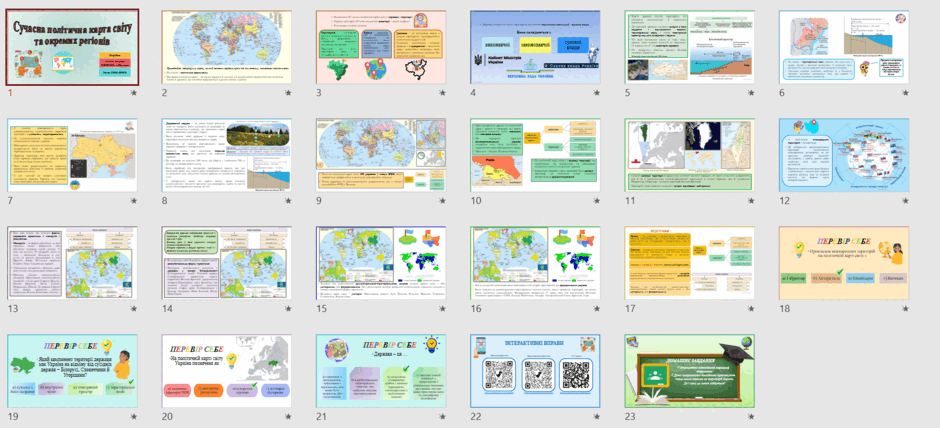Select slide 19 quiz thumbnail
The height and width of the screenshot is (428, 940).
pyautogui.click(x=73, y=371)
